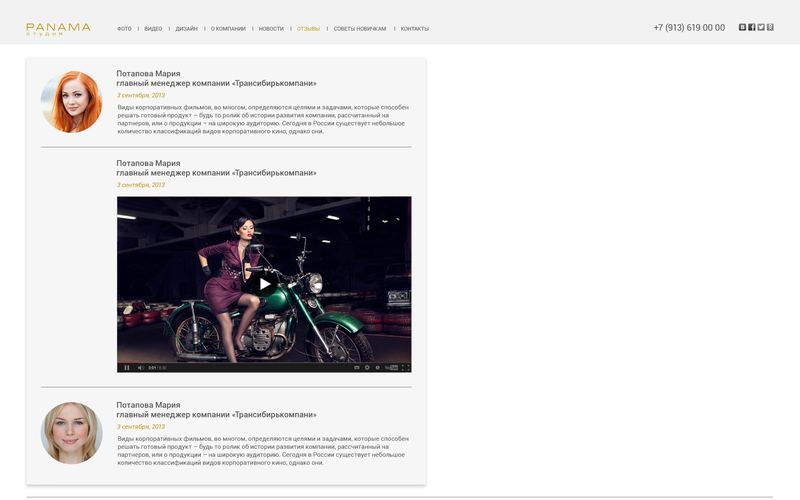Open the ВИДЕО menu item
The height and width of the screenshot is (500, 800).
(x=153, y=29)
